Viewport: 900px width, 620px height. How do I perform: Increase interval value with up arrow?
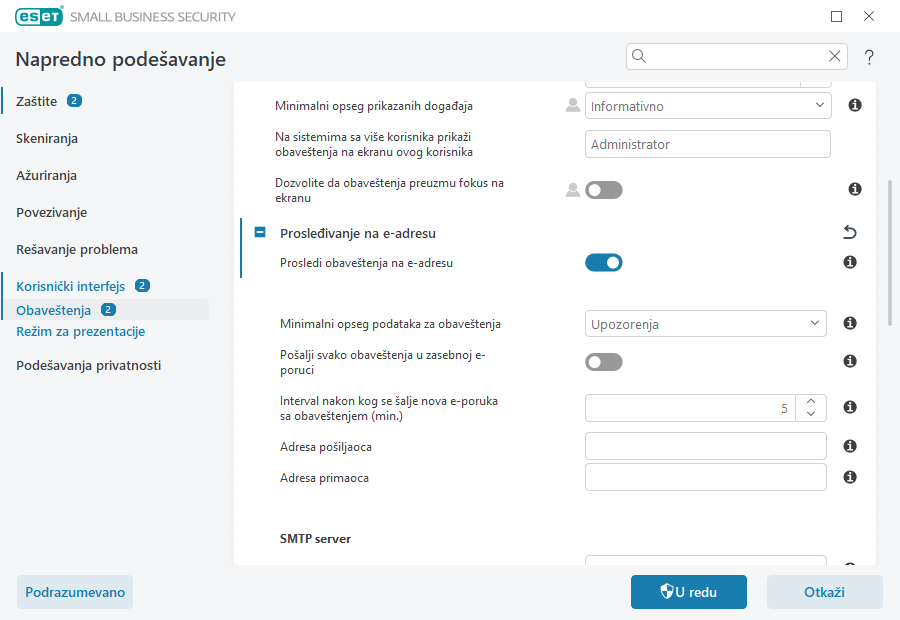(811, 401)
